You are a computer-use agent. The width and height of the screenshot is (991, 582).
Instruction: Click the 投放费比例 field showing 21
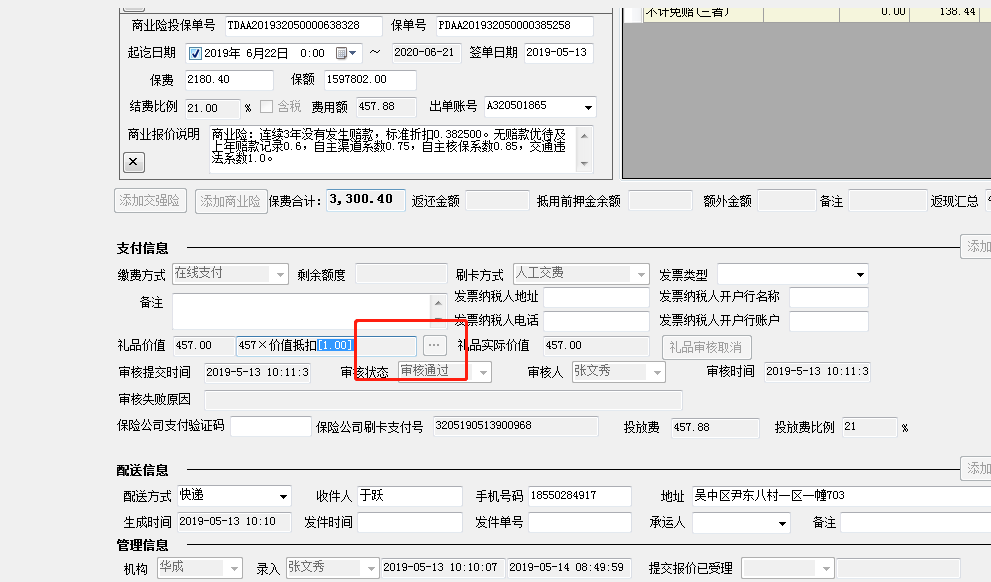point(869,427)
